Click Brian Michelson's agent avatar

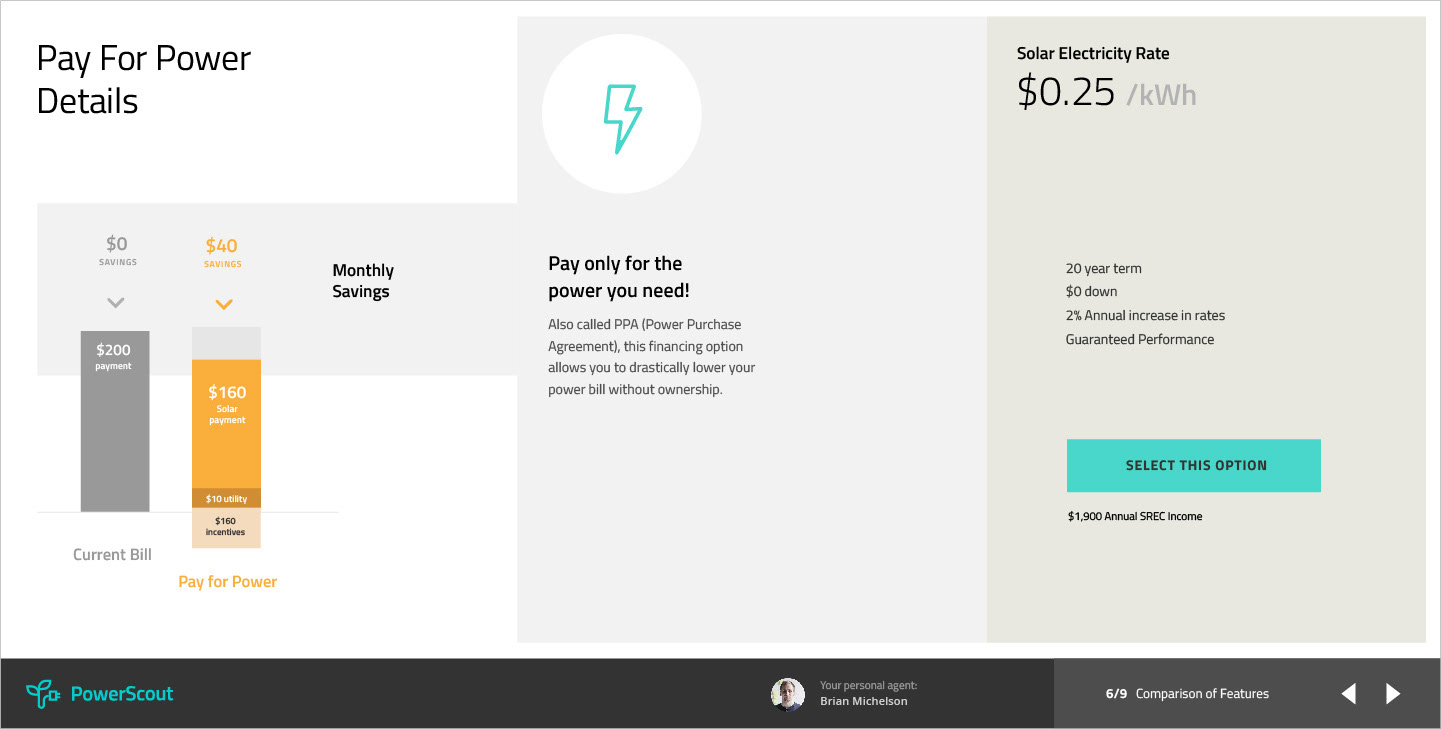(787, 694)
